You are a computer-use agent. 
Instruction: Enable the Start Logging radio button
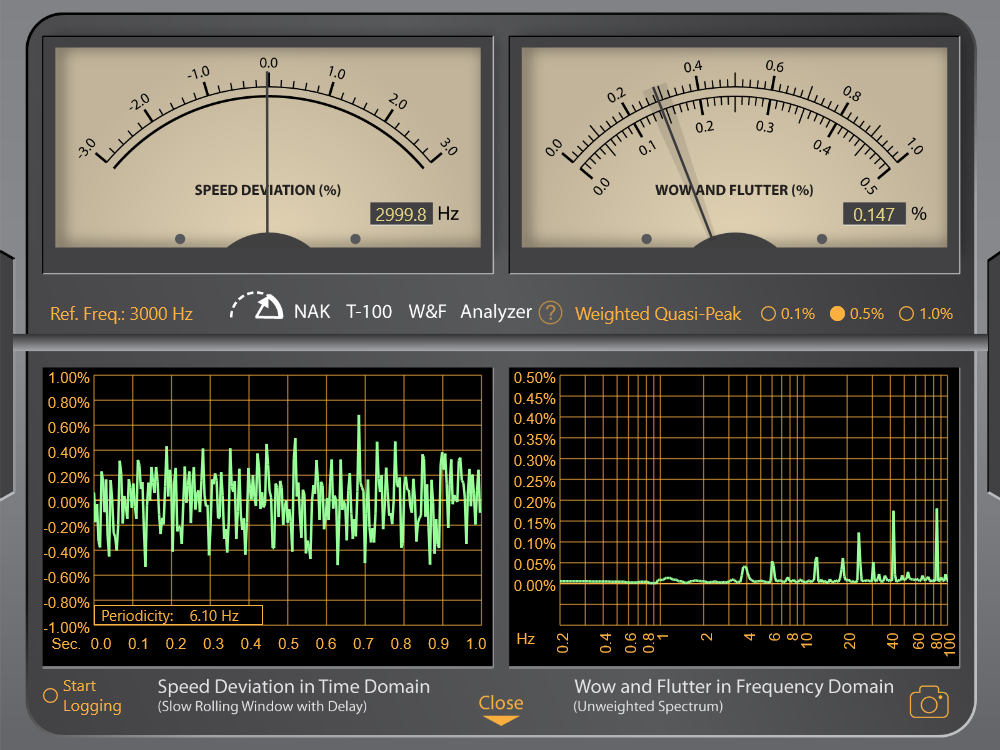pyautogui.click(x=50, y=696)
